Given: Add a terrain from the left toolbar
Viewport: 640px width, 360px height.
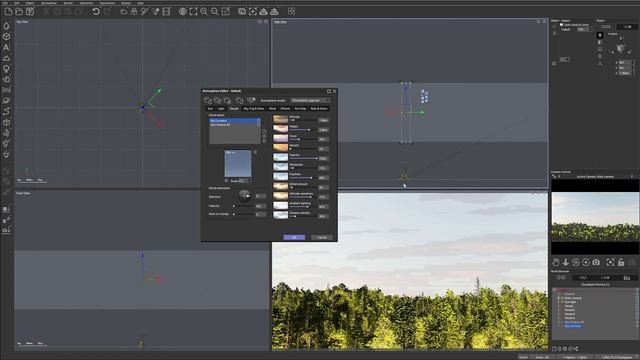Looking at the screenshot, I should point(6,58).
